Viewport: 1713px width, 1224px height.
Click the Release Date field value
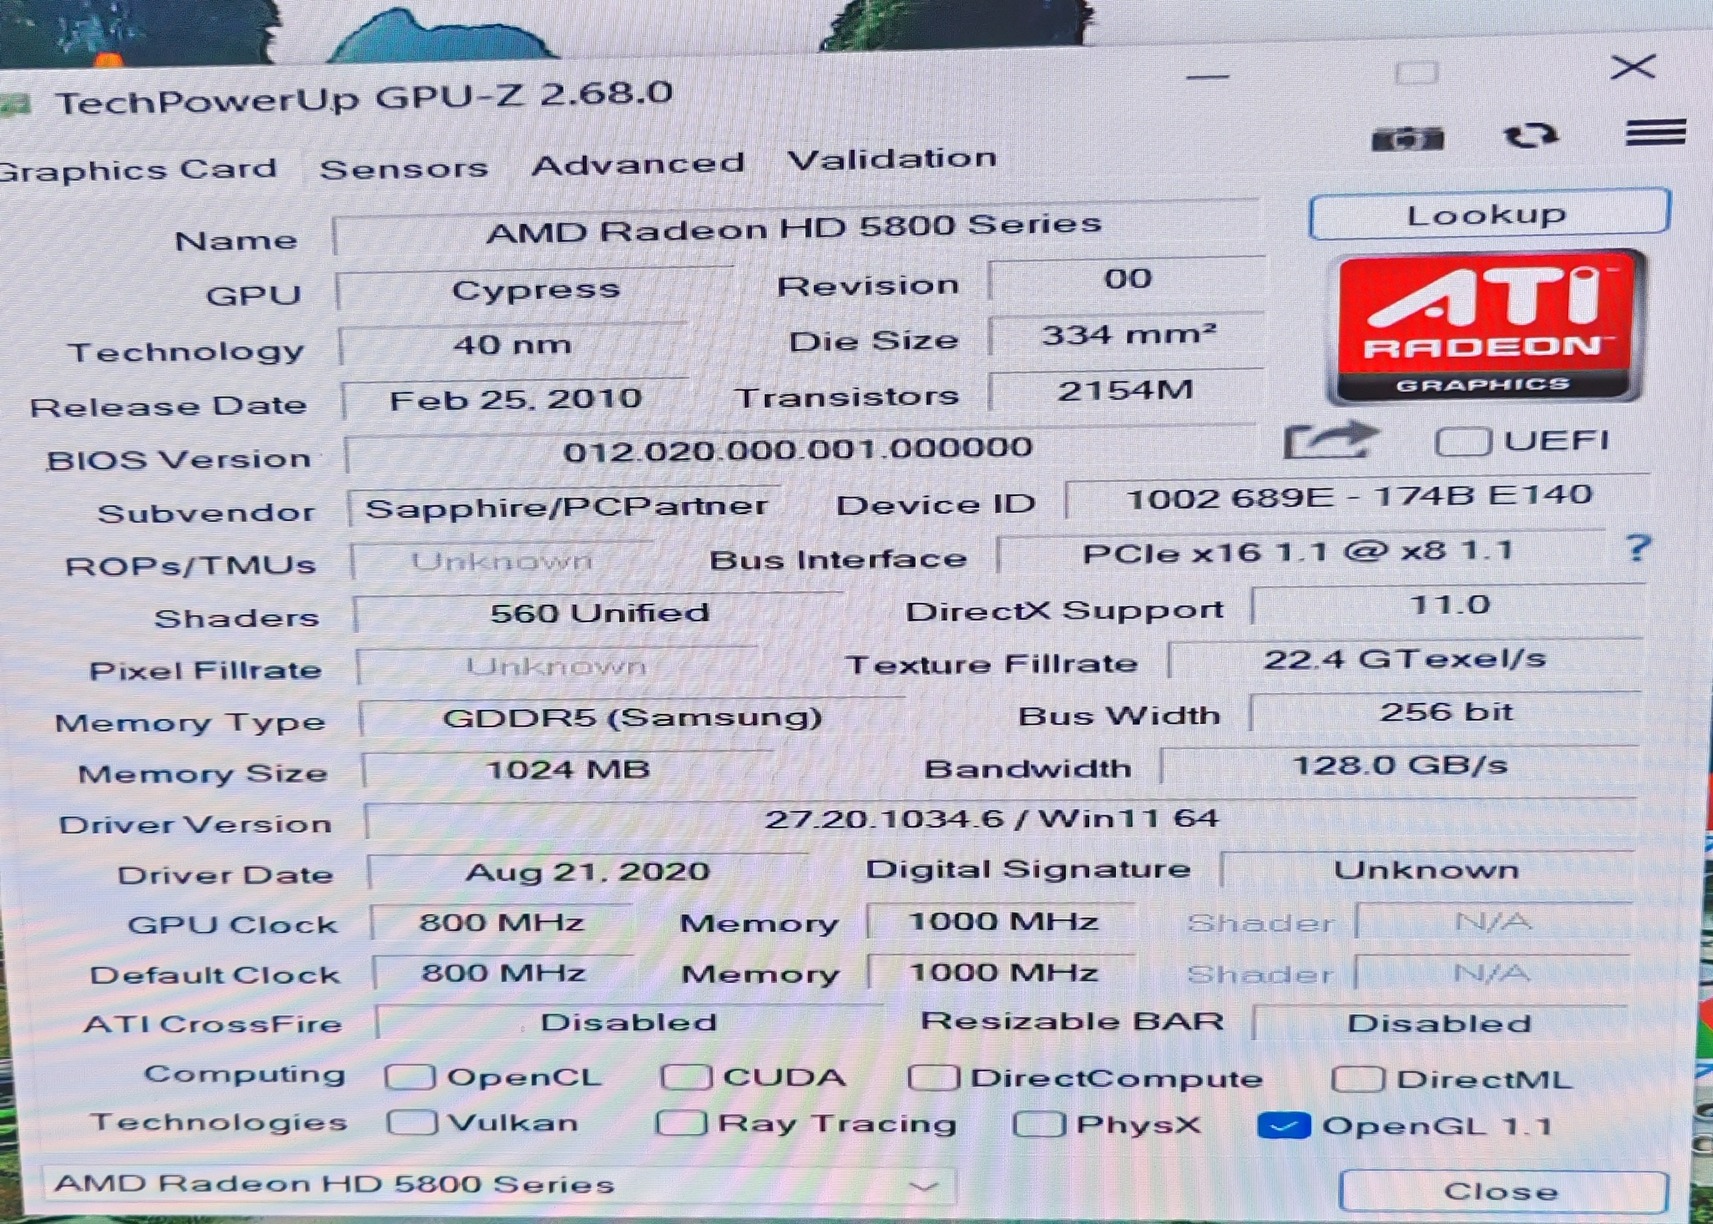pos(515,400)
